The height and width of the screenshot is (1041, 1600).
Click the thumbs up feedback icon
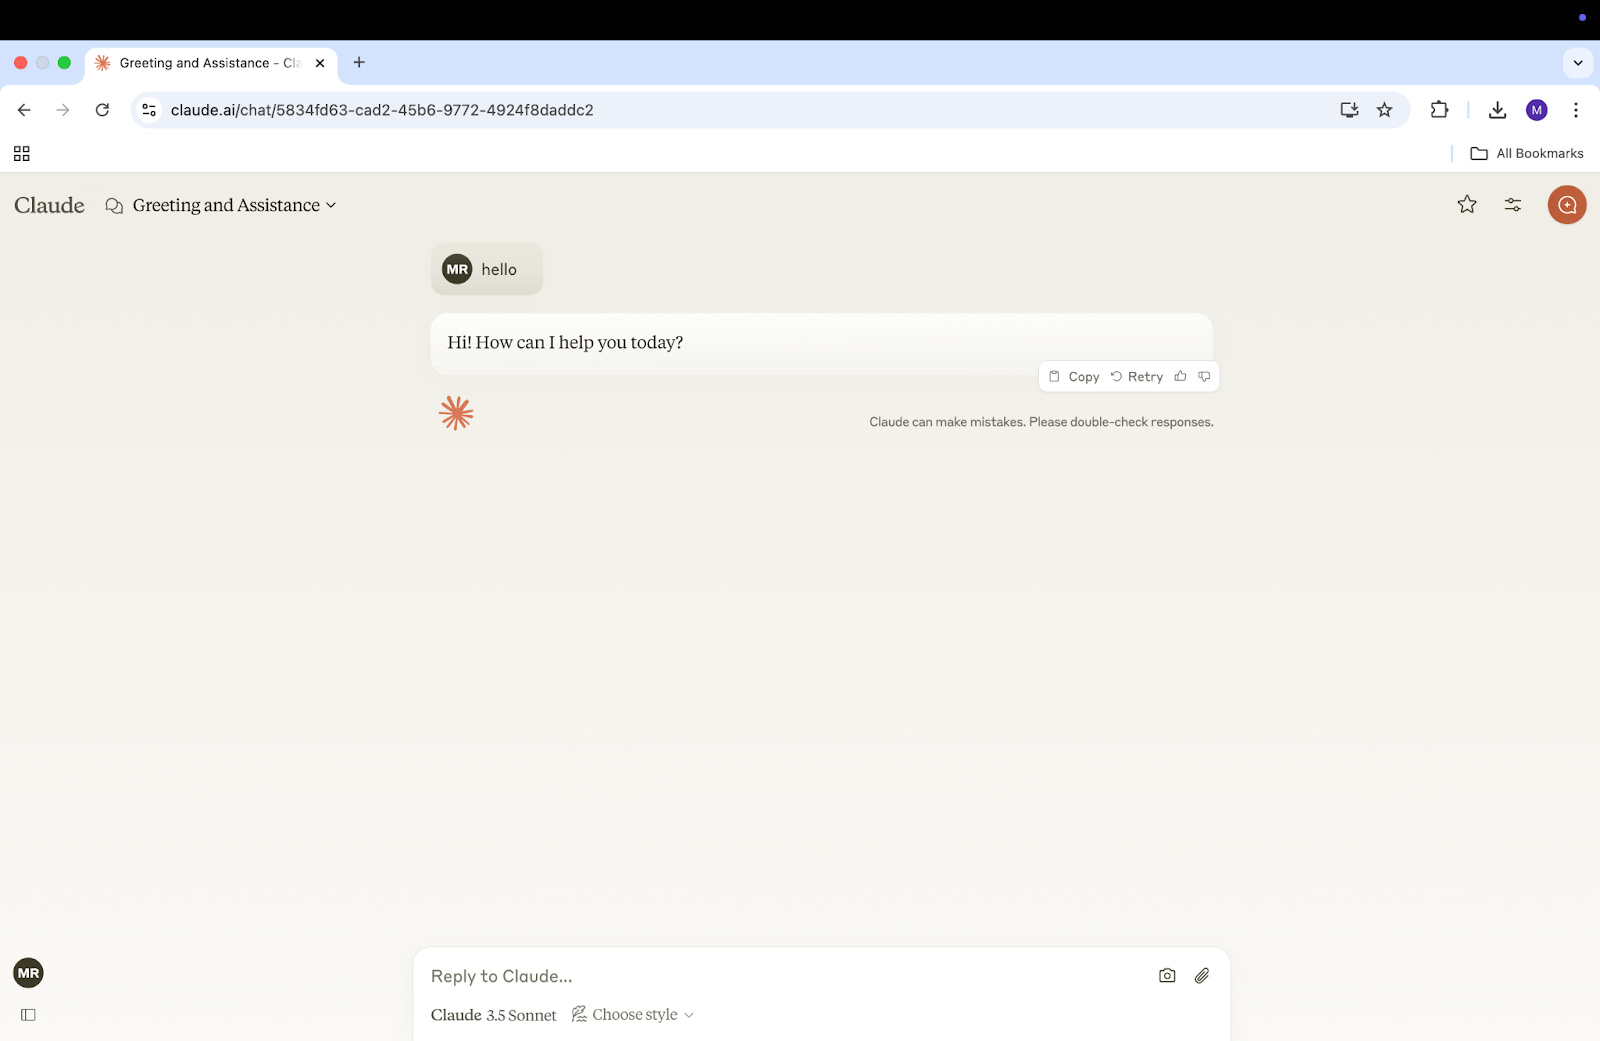click(x=1180, y=376)
